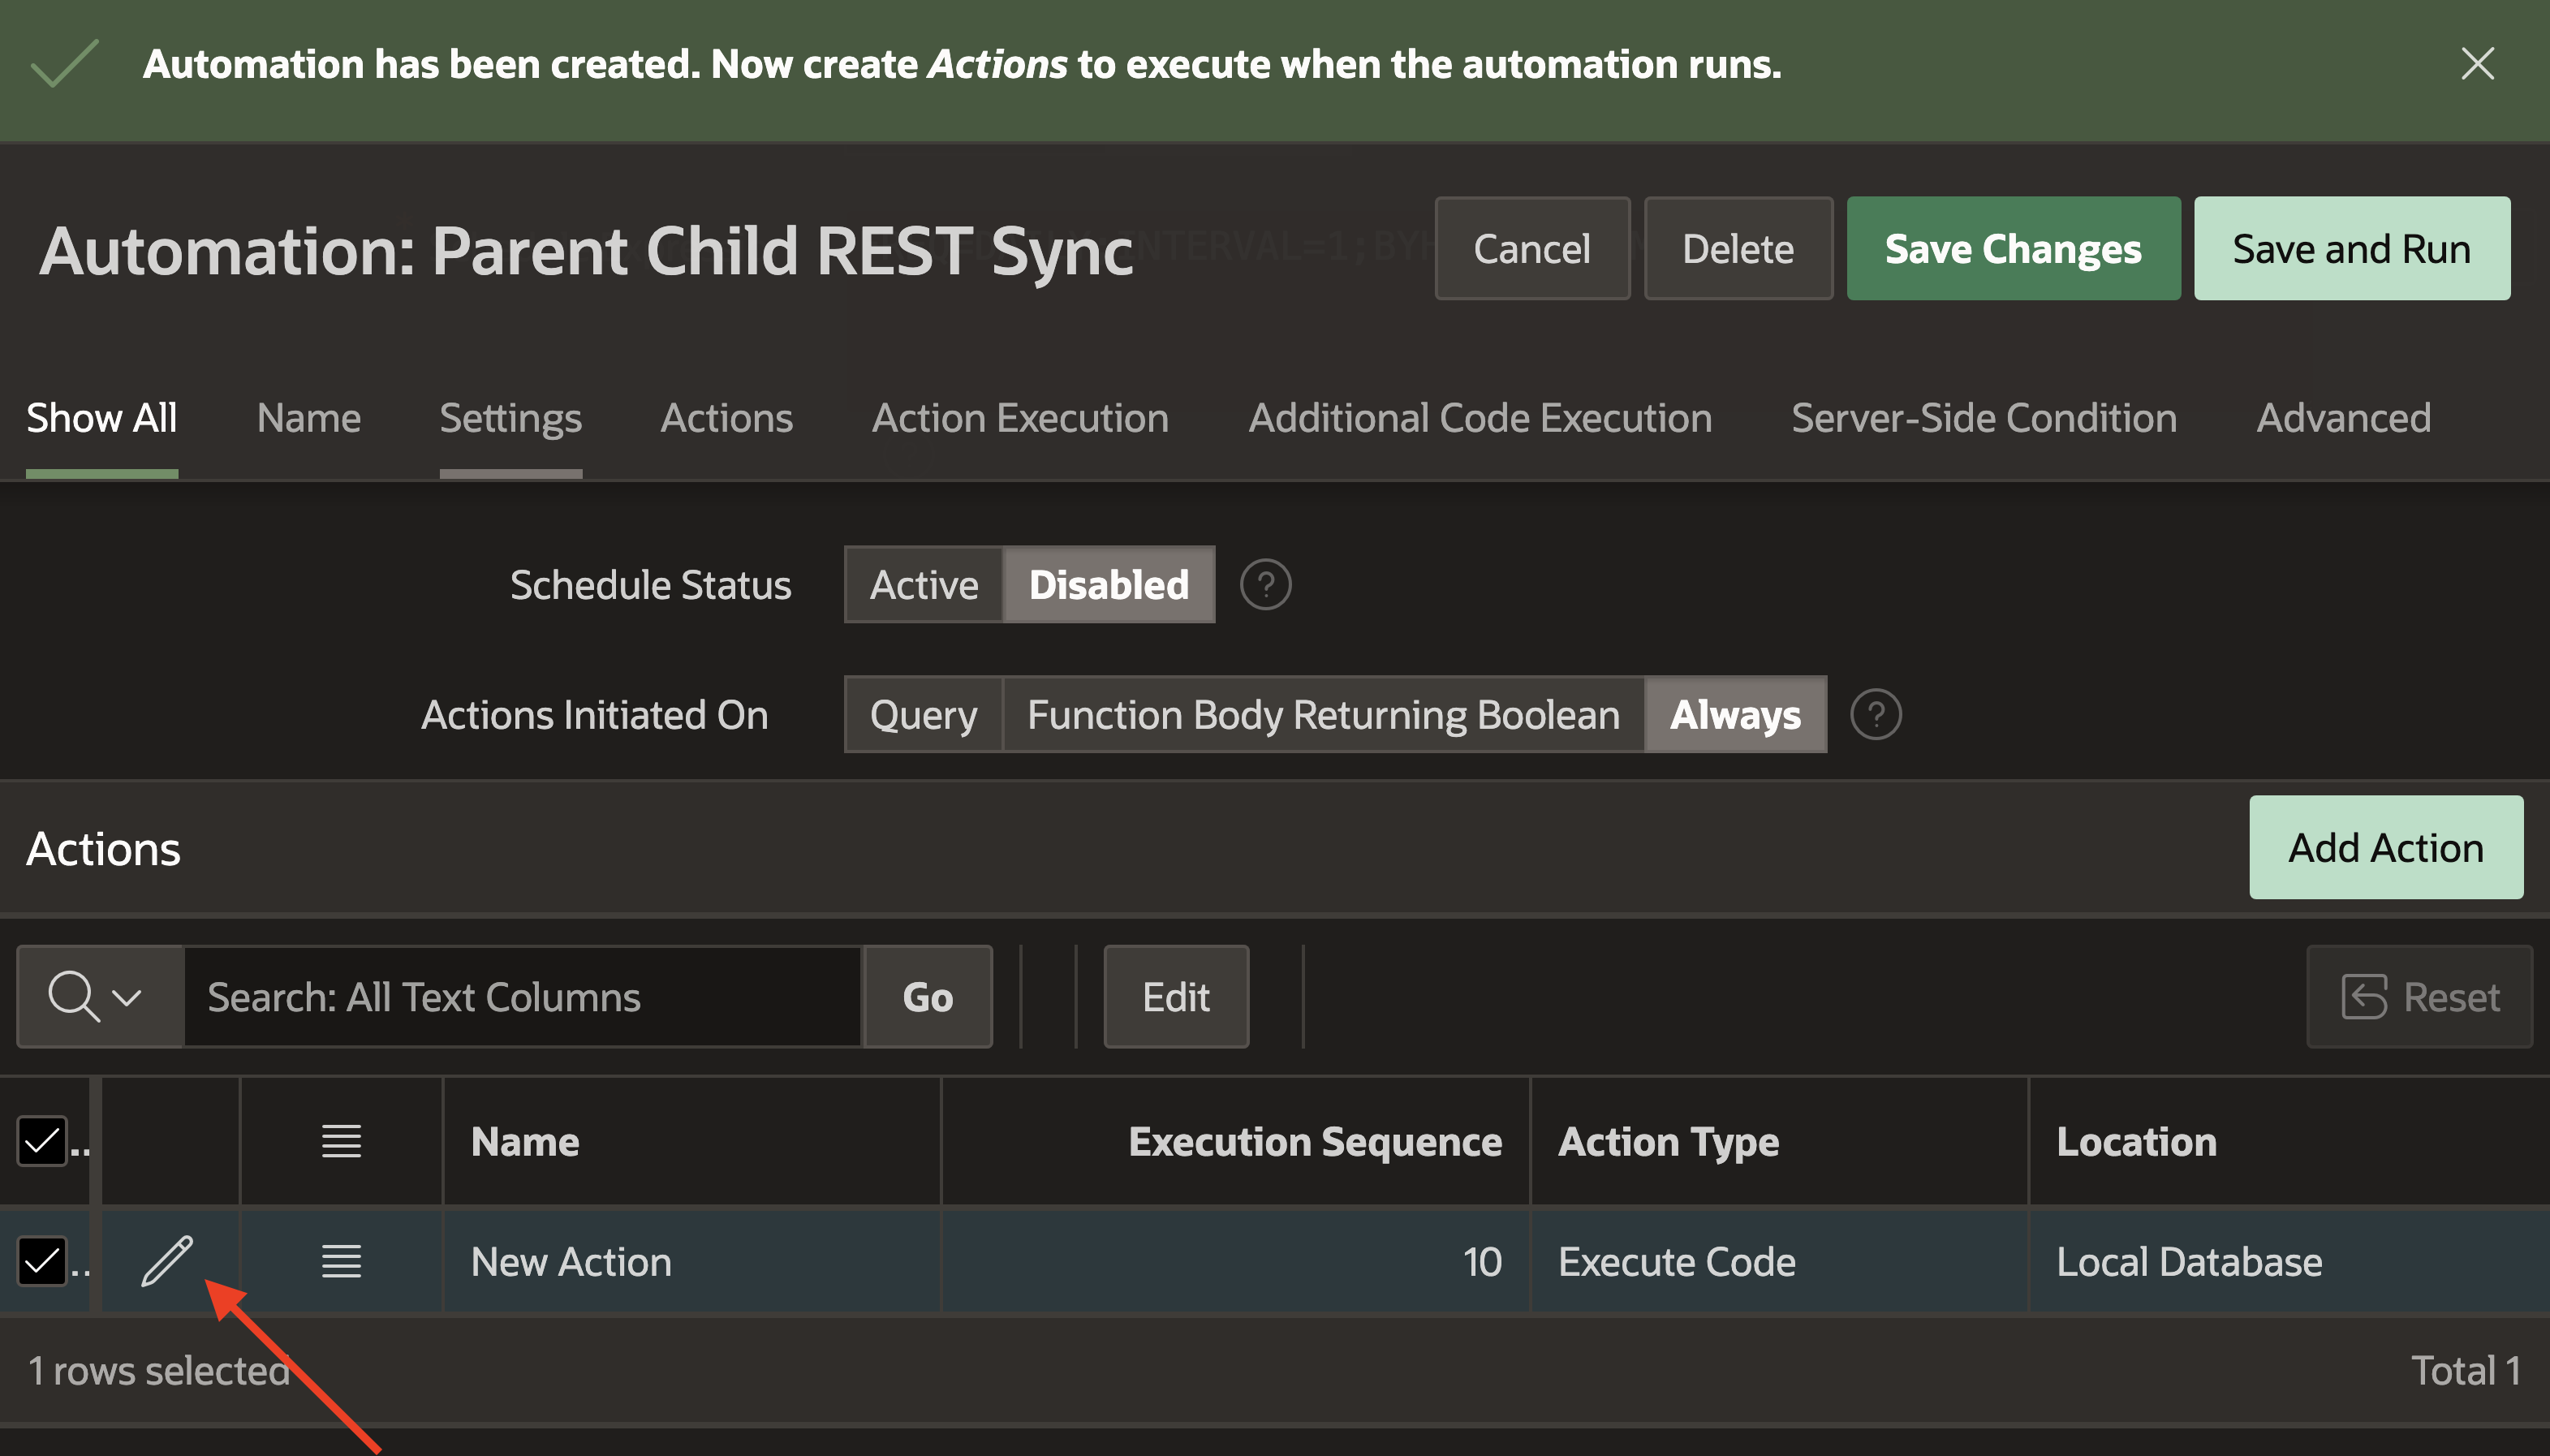Screen dimensions: 2550x1456
Task: Click the Add Action button
Action: point(2385,847)
